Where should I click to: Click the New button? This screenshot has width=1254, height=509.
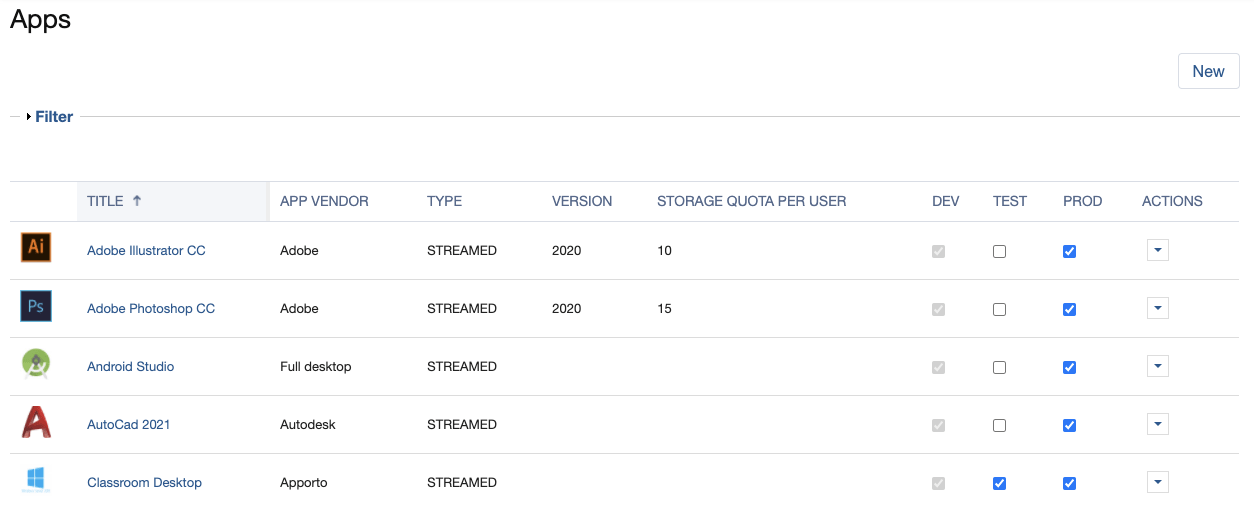pos(1208,71)
